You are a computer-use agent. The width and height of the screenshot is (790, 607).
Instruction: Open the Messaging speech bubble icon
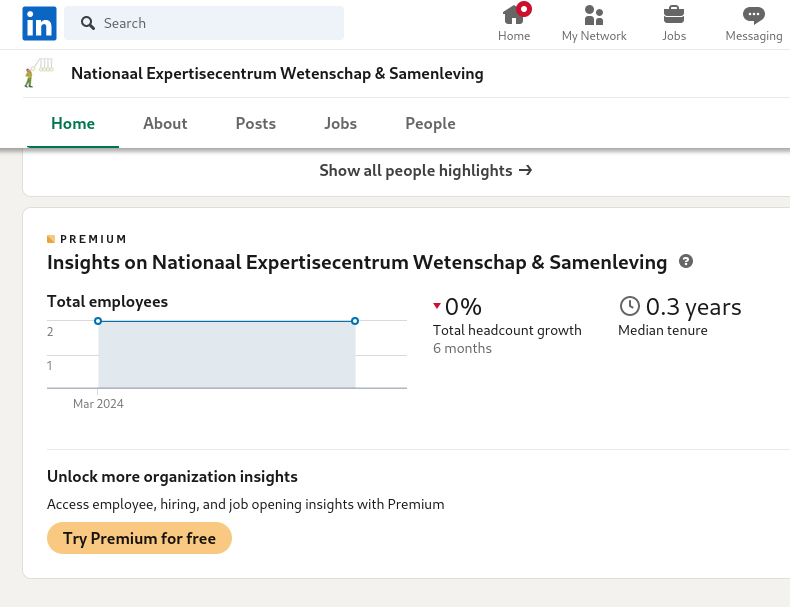point(754,23)
